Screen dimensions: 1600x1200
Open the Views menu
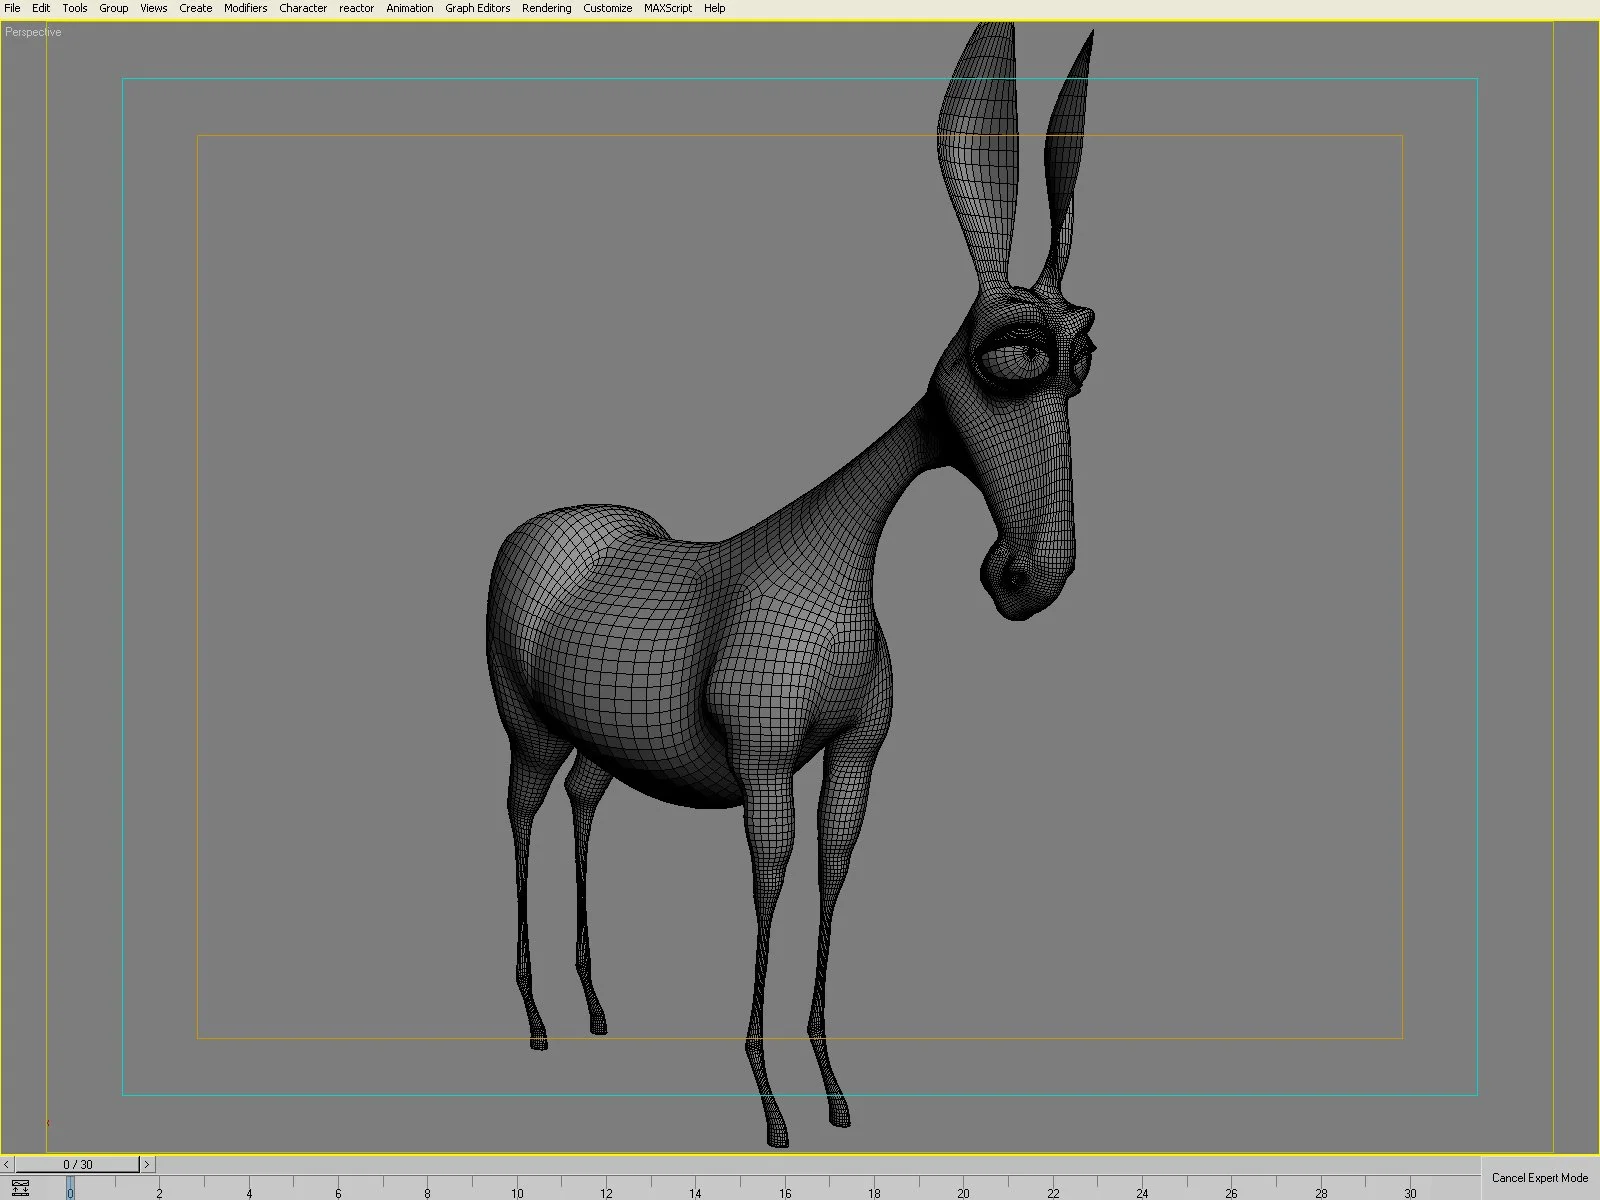pyautogui.click(x=154, y=8)
